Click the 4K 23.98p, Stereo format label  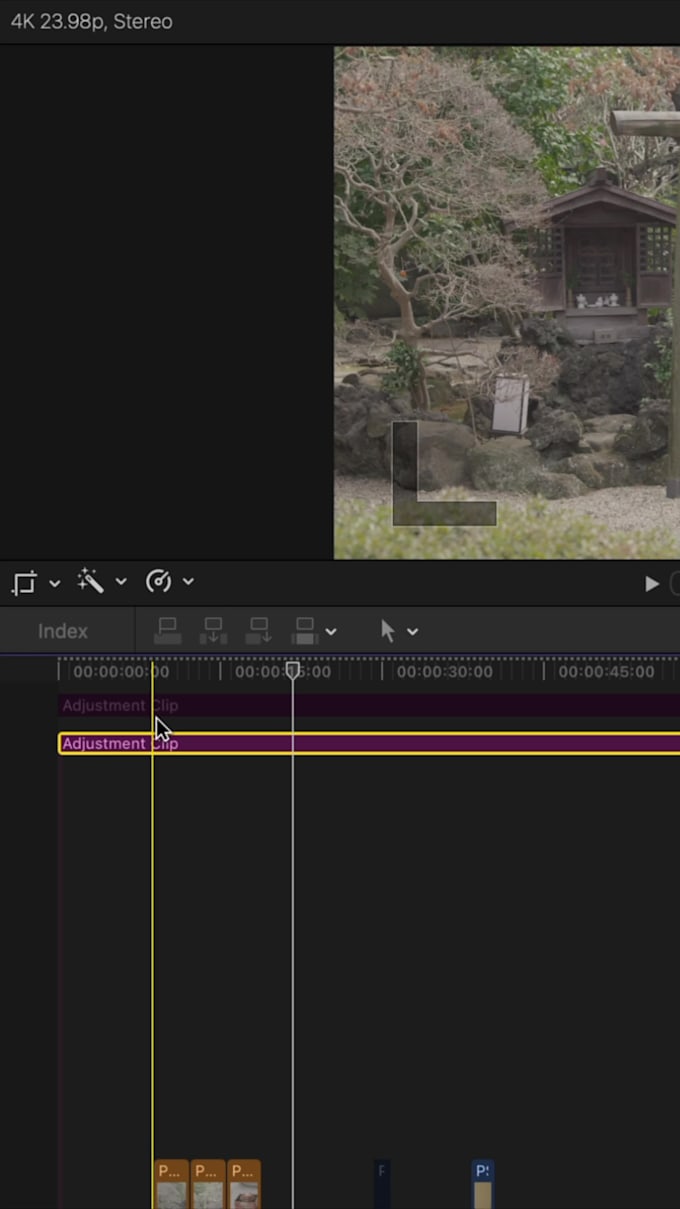tap(91, 21)
